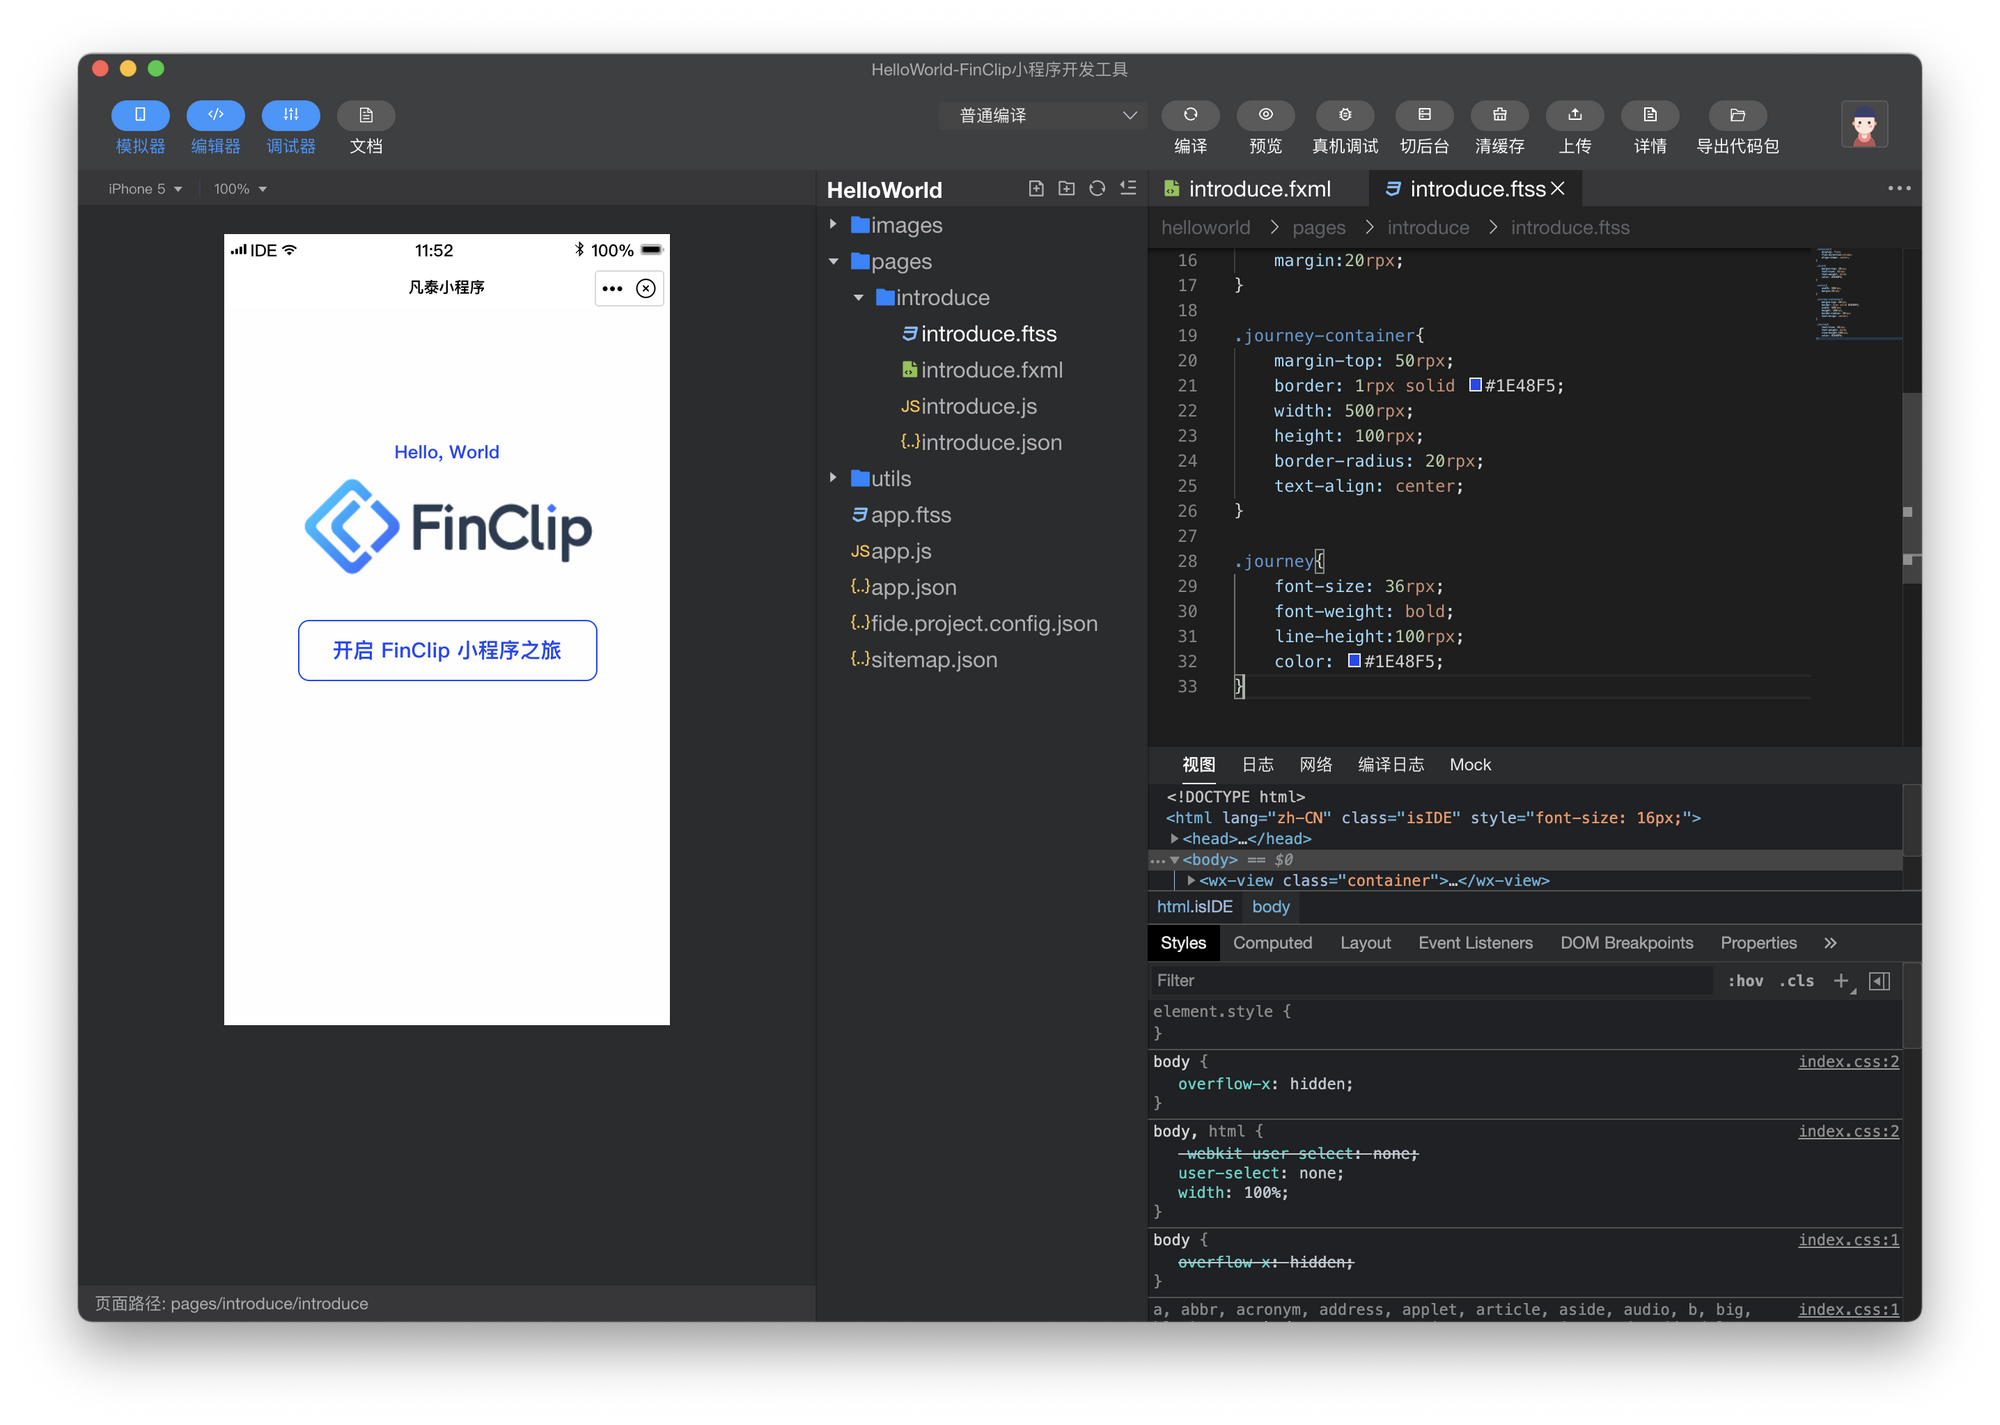The height and width of the screenshot is (1425, 2000).
Task: Click the 清缓存 clear cache icon
Action: point(1499,115)
